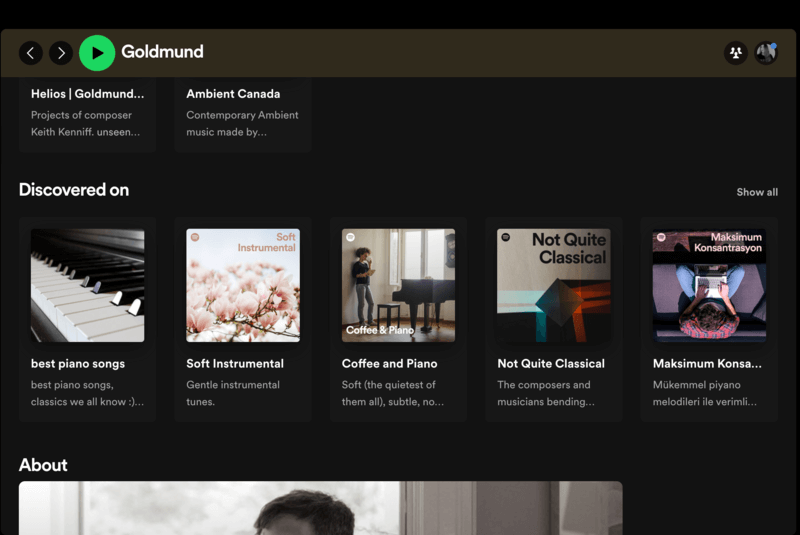Click the Soft Instrumental playlist title
The image size is (800, 535).
[x=235, y=364]
